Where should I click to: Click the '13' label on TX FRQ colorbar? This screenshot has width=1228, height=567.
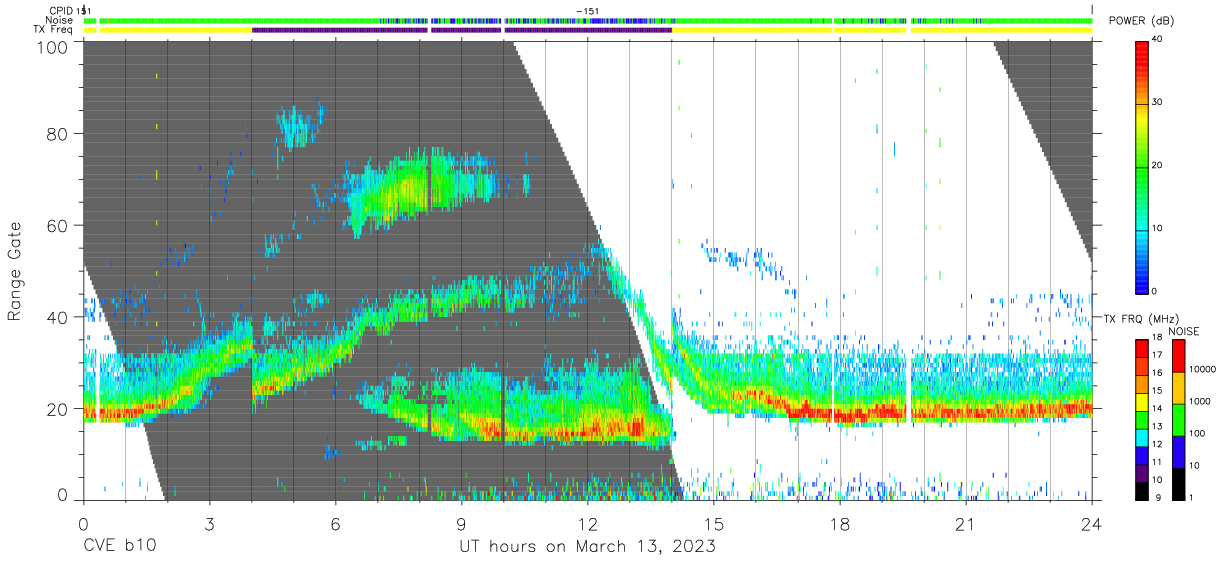point(1157,426)
